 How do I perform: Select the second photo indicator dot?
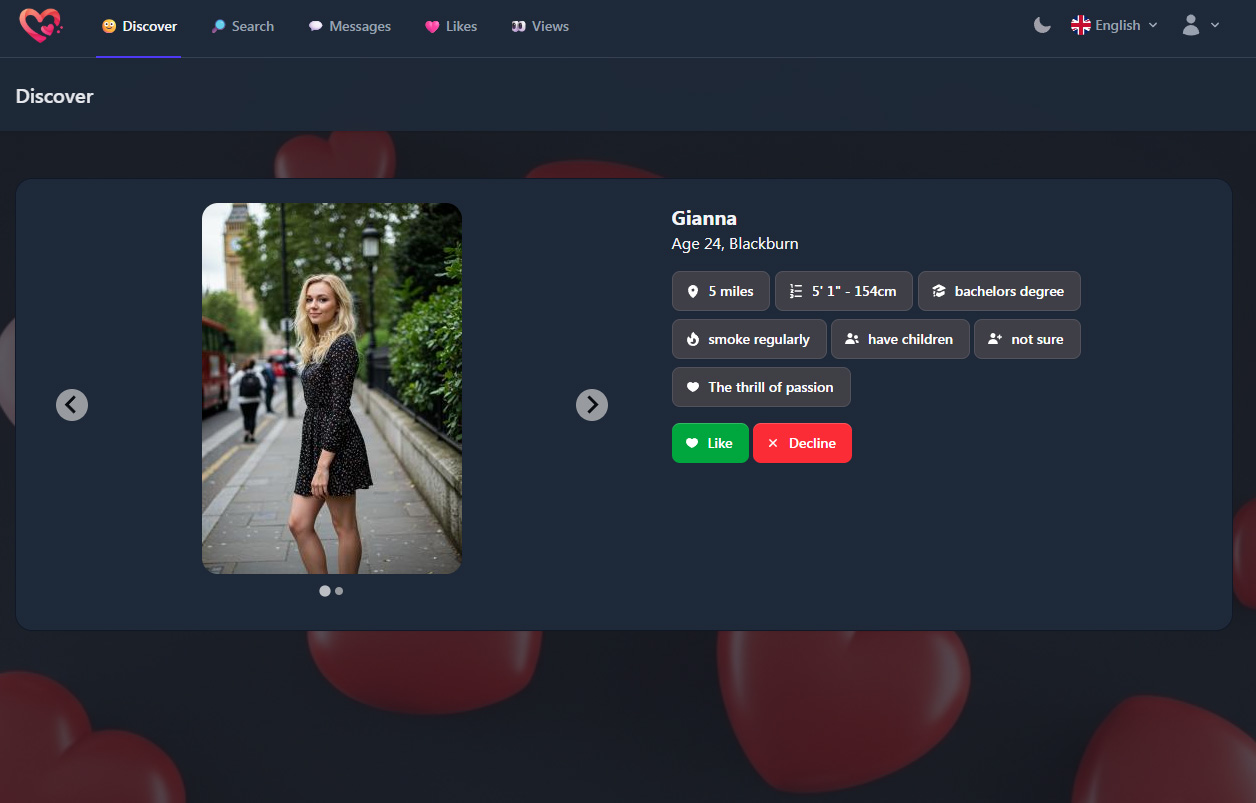click(339, 591)
